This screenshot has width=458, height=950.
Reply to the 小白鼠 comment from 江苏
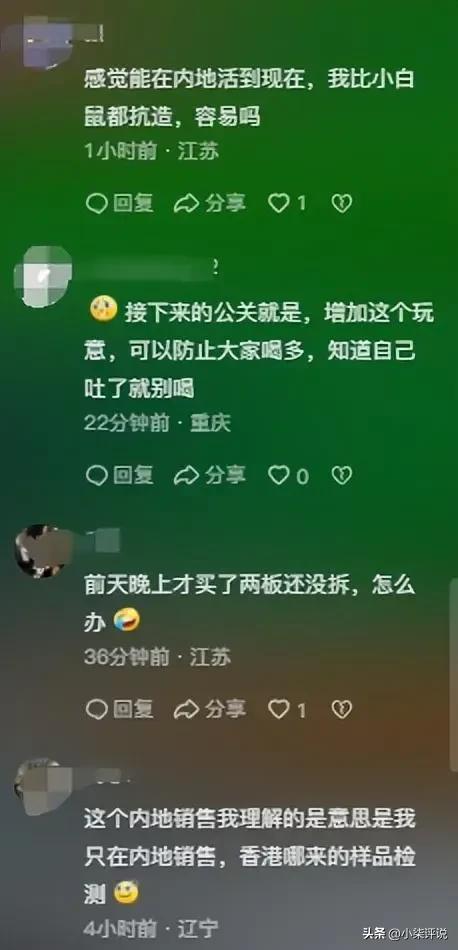pos(119,204)
